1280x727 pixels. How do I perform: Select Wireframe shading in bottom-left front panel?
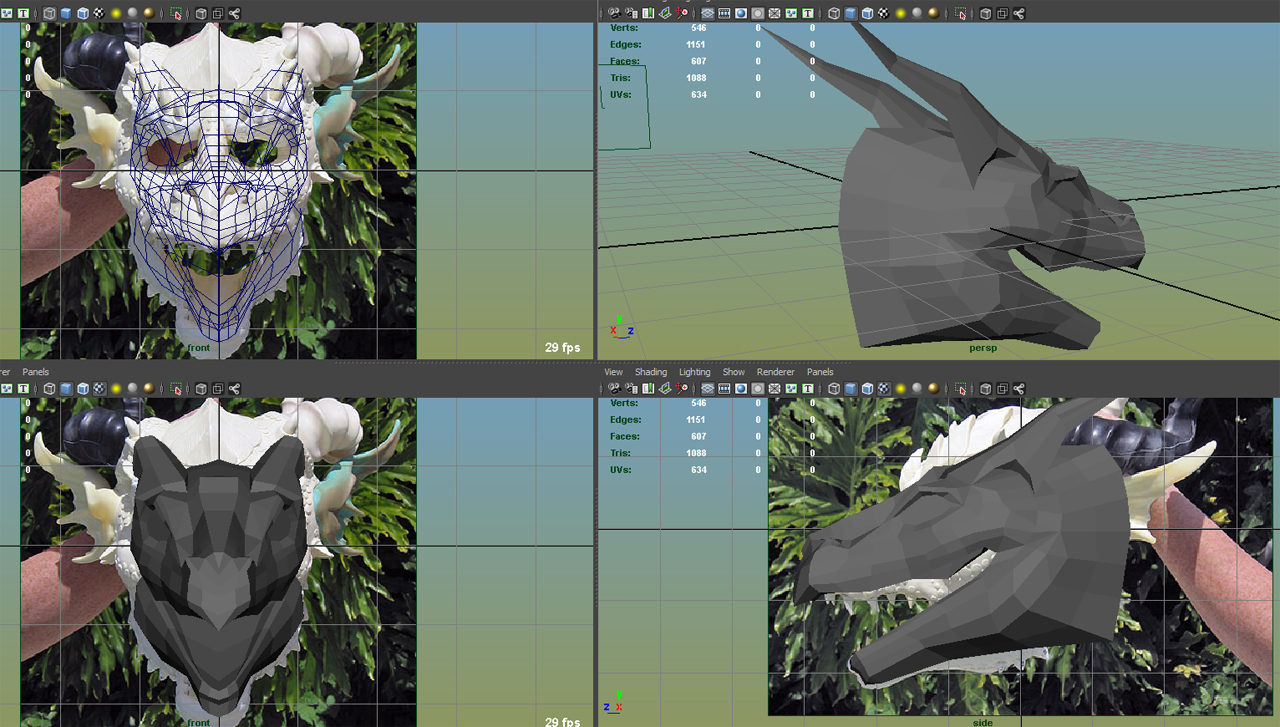50,389
